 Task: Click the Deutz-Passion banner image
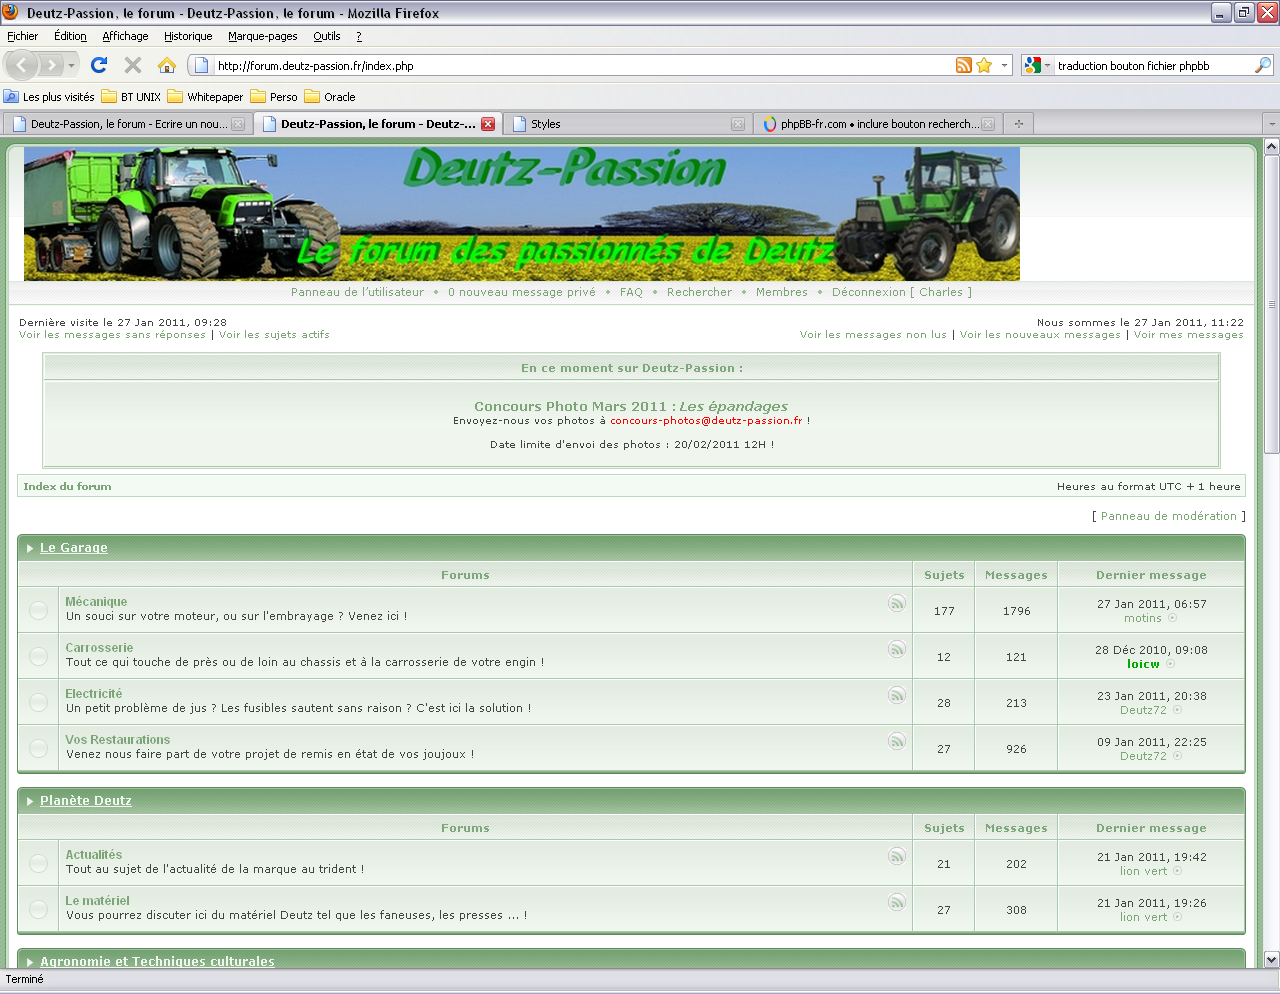pos(522,214)
